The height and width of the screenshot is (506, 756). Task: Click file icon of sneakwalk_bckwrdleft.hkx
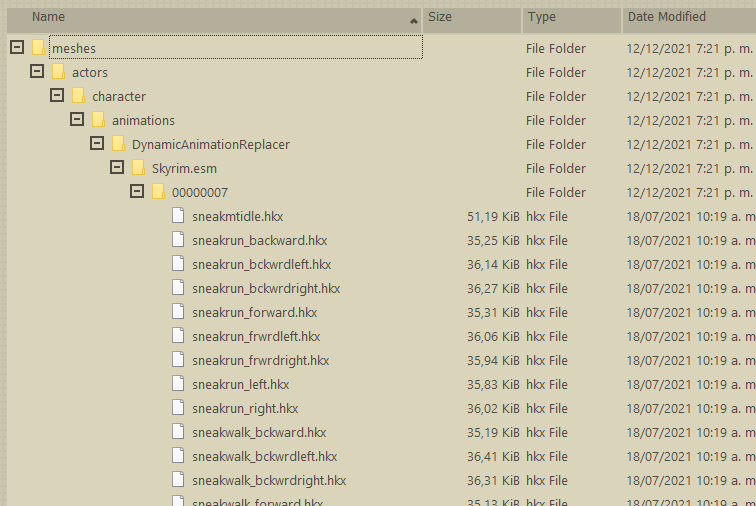[178, 455]
